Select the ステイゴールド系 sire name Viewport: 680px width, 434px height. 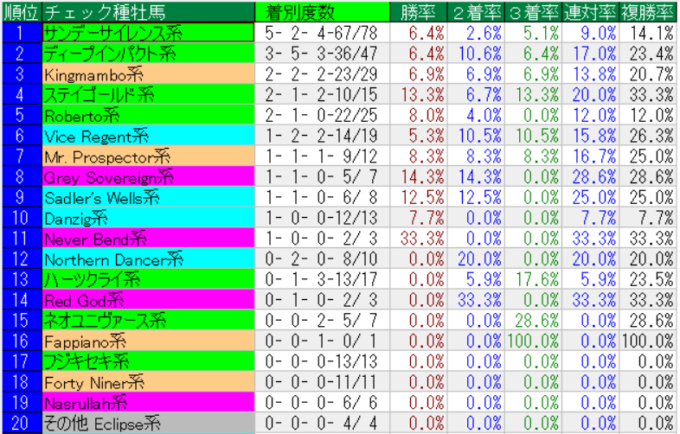pos(98,95)
